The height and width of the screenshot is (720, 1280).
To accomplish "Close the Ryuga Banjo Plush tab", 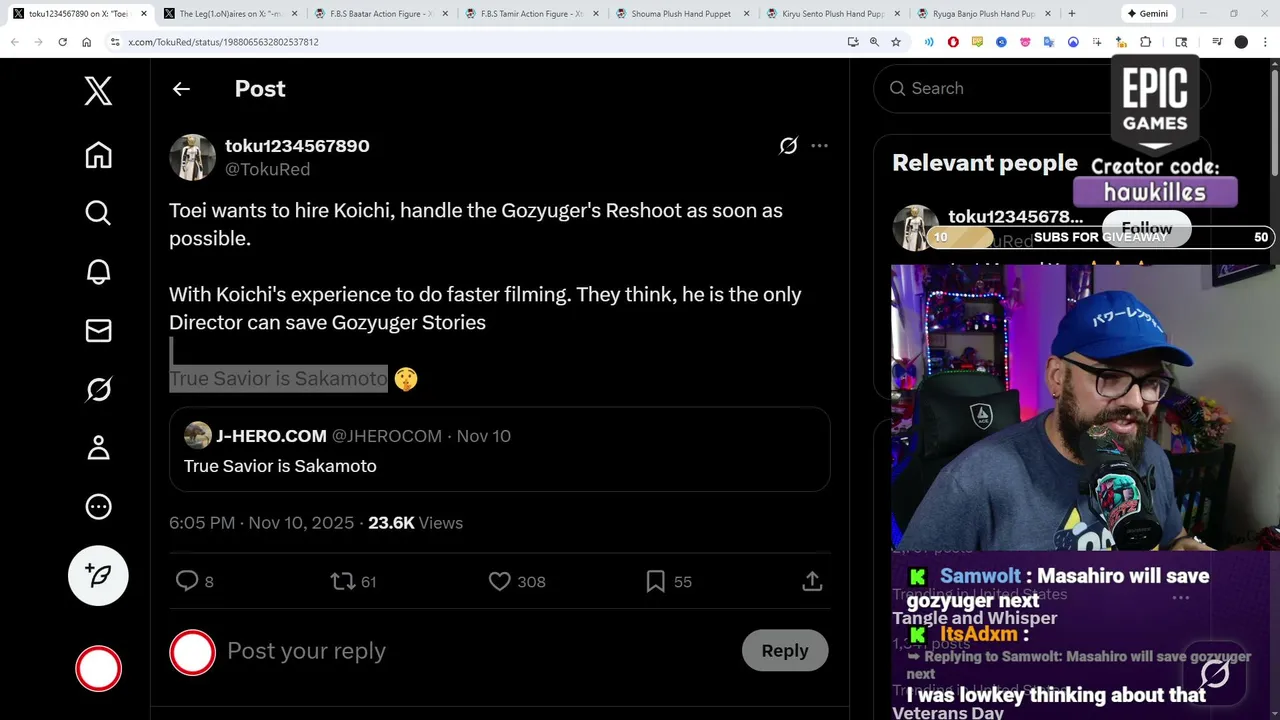I will [1047, 14].
